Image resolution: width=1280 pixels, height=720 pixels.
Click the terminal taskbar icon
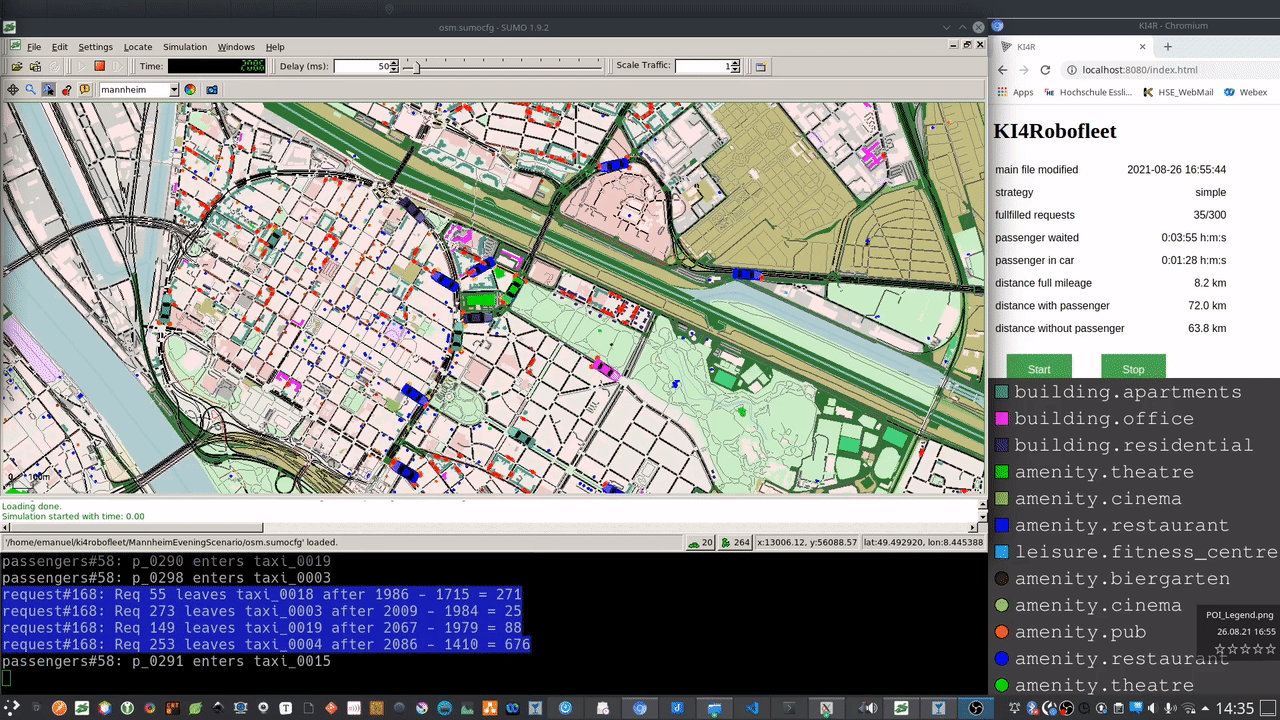click(x=789, y=708)
